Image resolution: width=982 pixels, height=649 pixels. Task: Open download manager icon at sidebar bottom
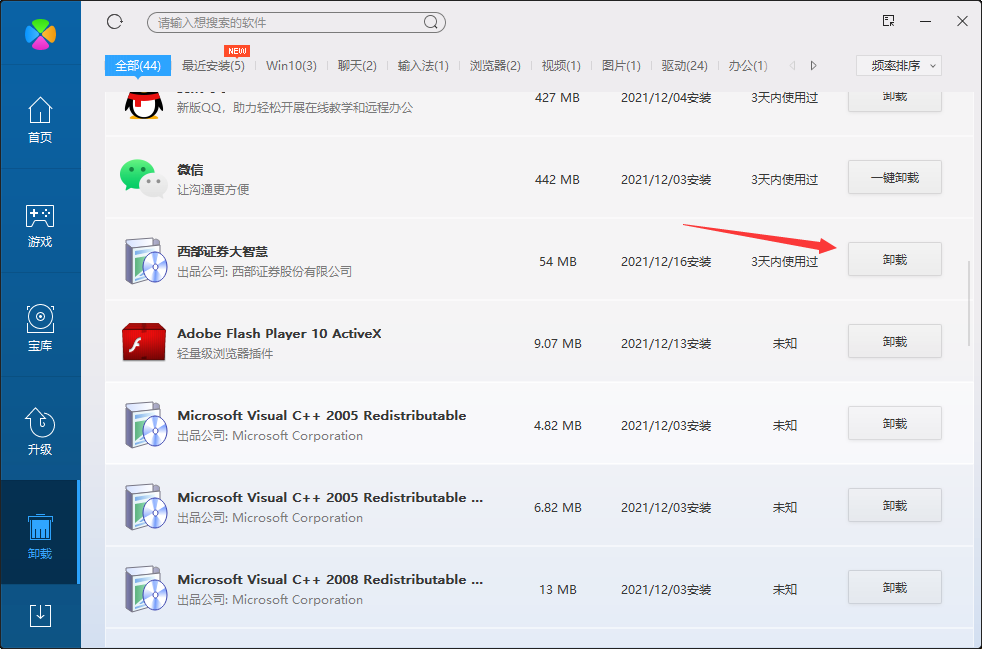[x=40, y=614]
